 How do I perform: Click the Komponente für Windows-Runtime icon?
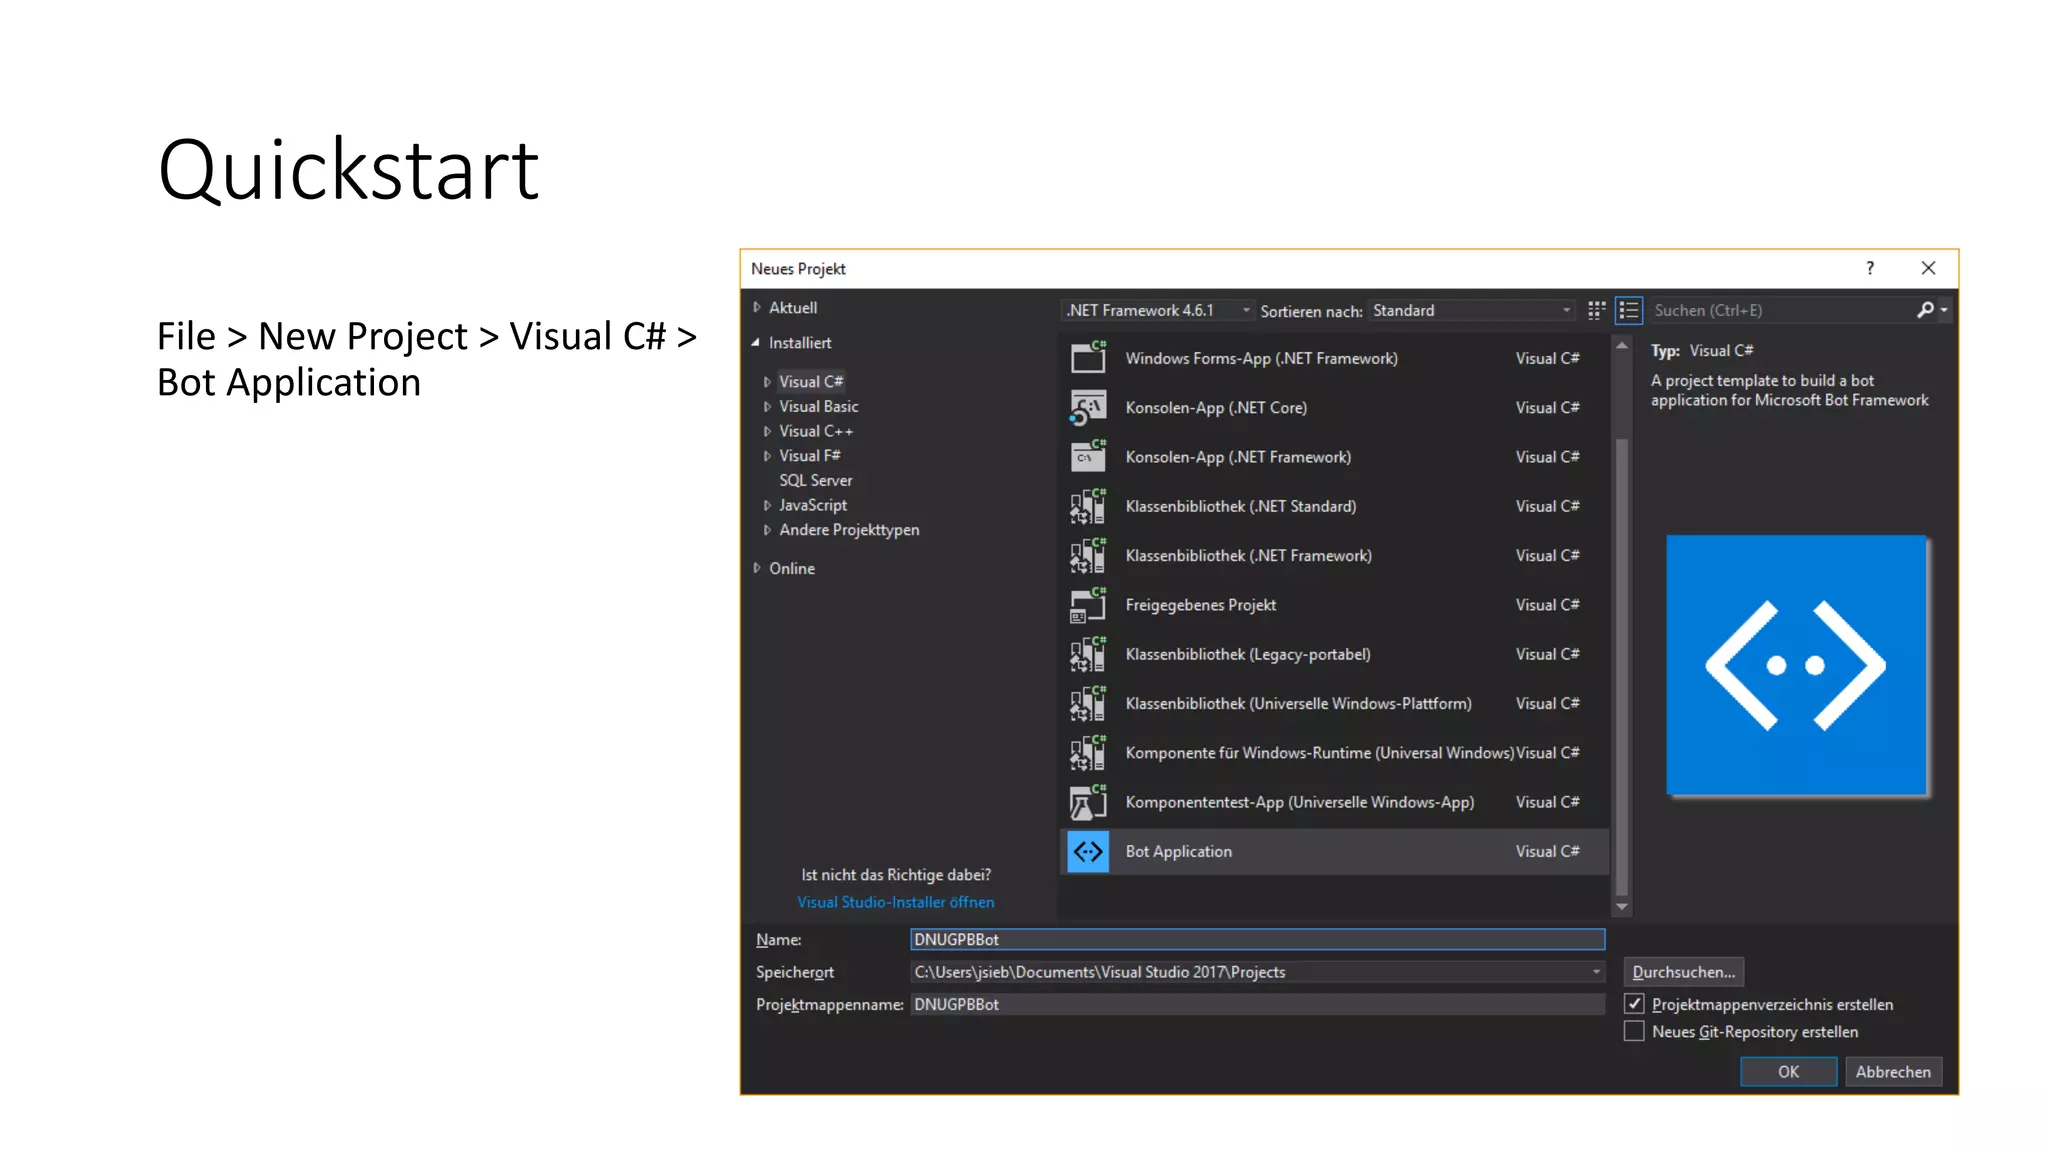tap(1088, 752)
